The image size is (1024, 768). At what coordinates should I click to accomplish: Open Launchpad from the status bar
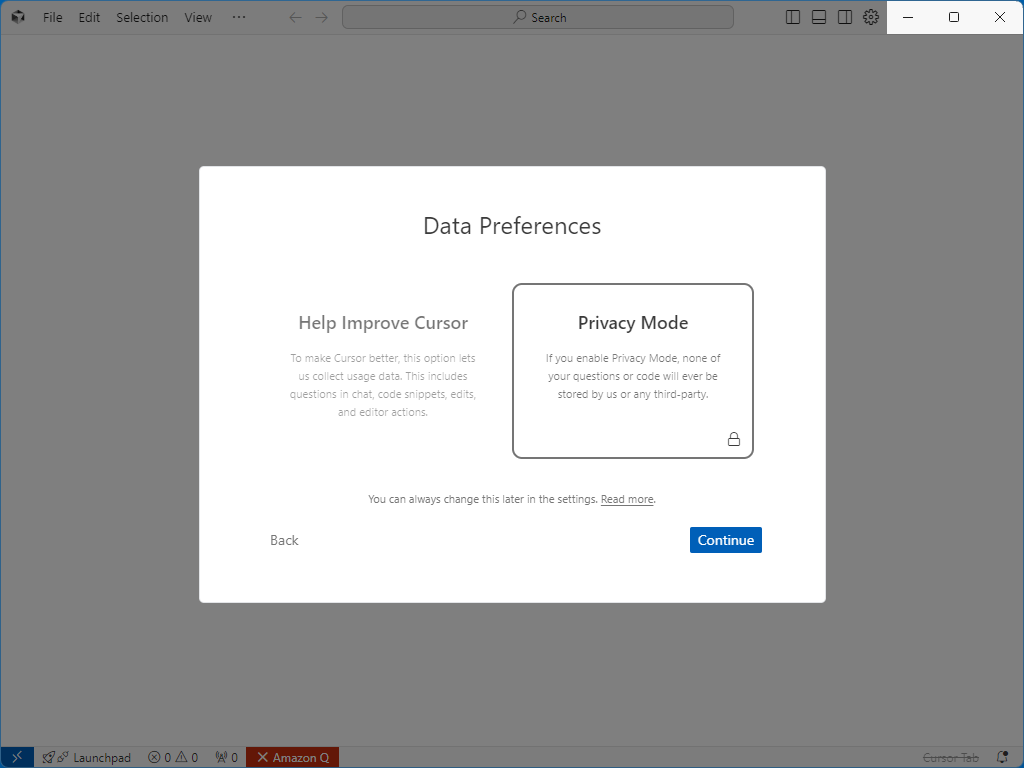click(x=87, y=757)
